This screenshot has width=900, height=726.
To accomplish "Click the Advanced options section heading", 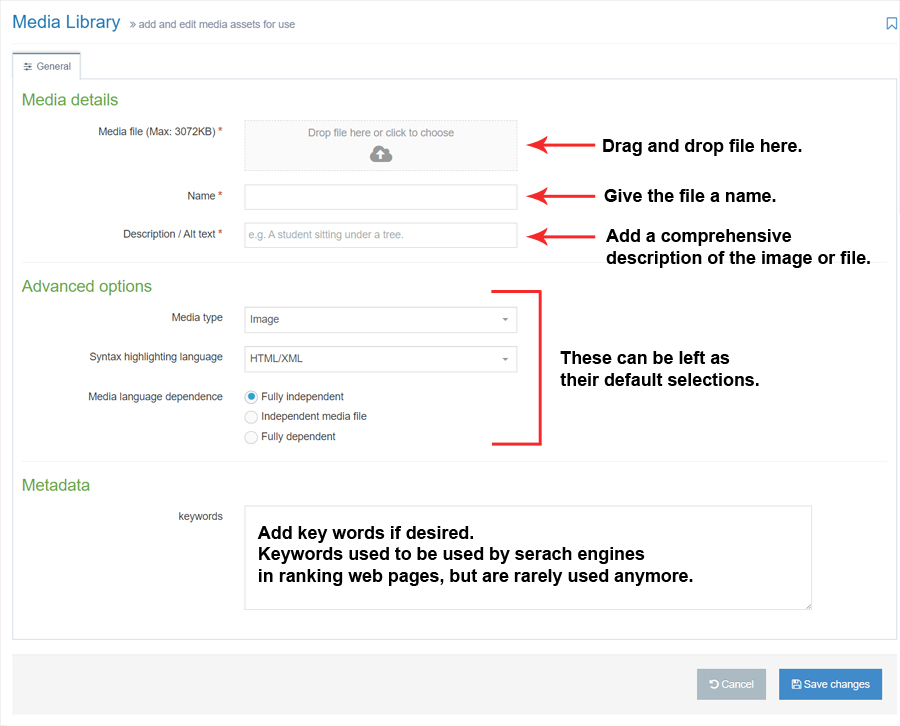I will point(87,286).
